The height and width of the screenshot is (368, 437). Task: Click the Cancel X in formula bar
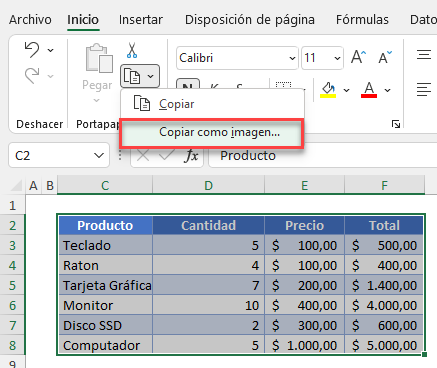[143, 155]
